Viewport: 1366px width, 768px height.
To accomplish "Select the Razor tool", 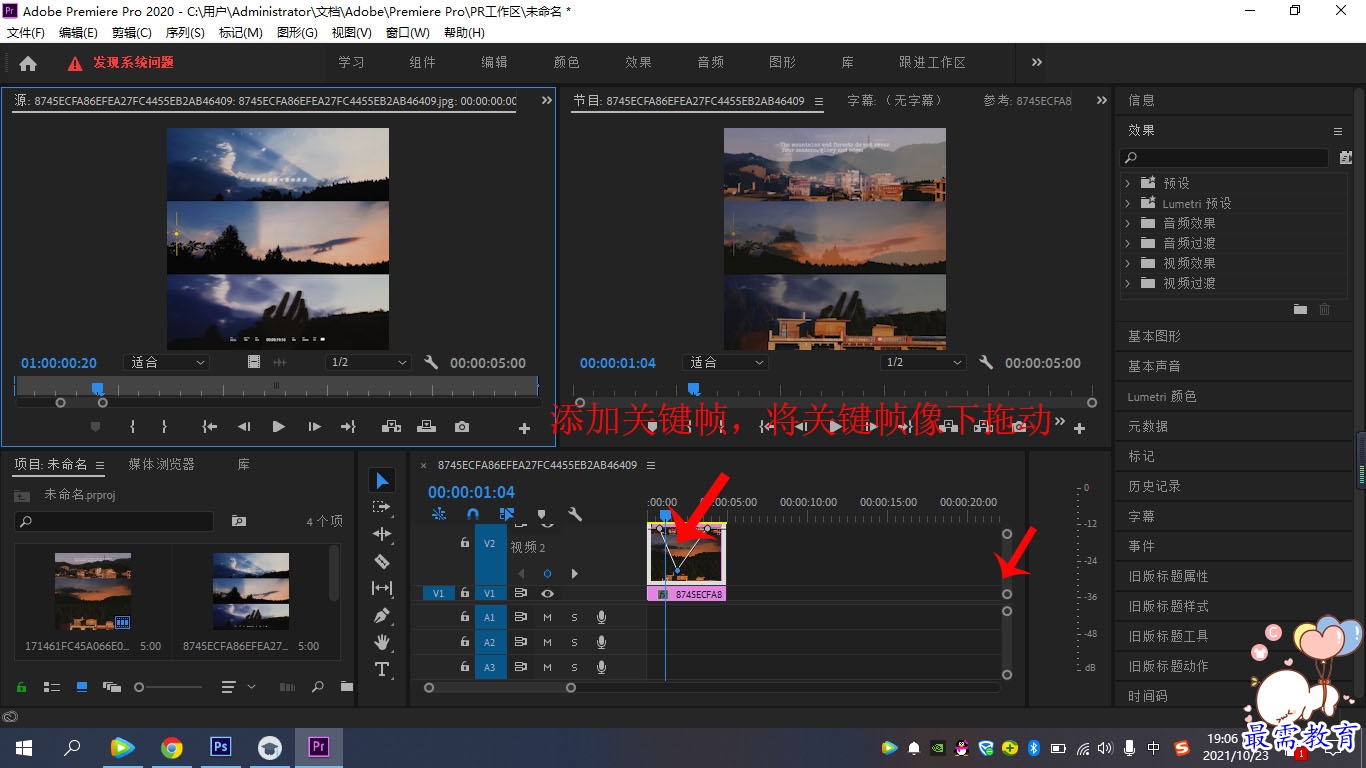I will [x=382, y=561].
